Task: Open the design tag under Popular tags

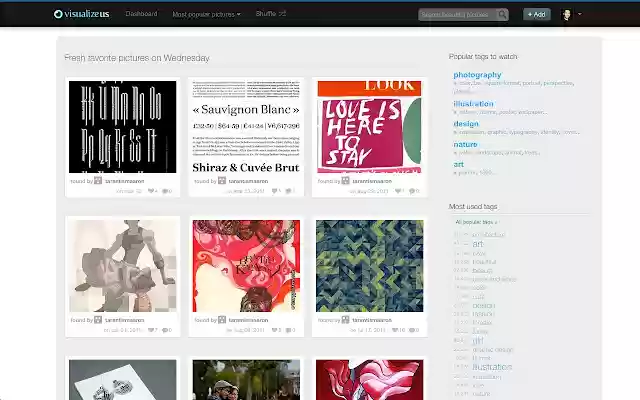Action: [x=466, y=124]
